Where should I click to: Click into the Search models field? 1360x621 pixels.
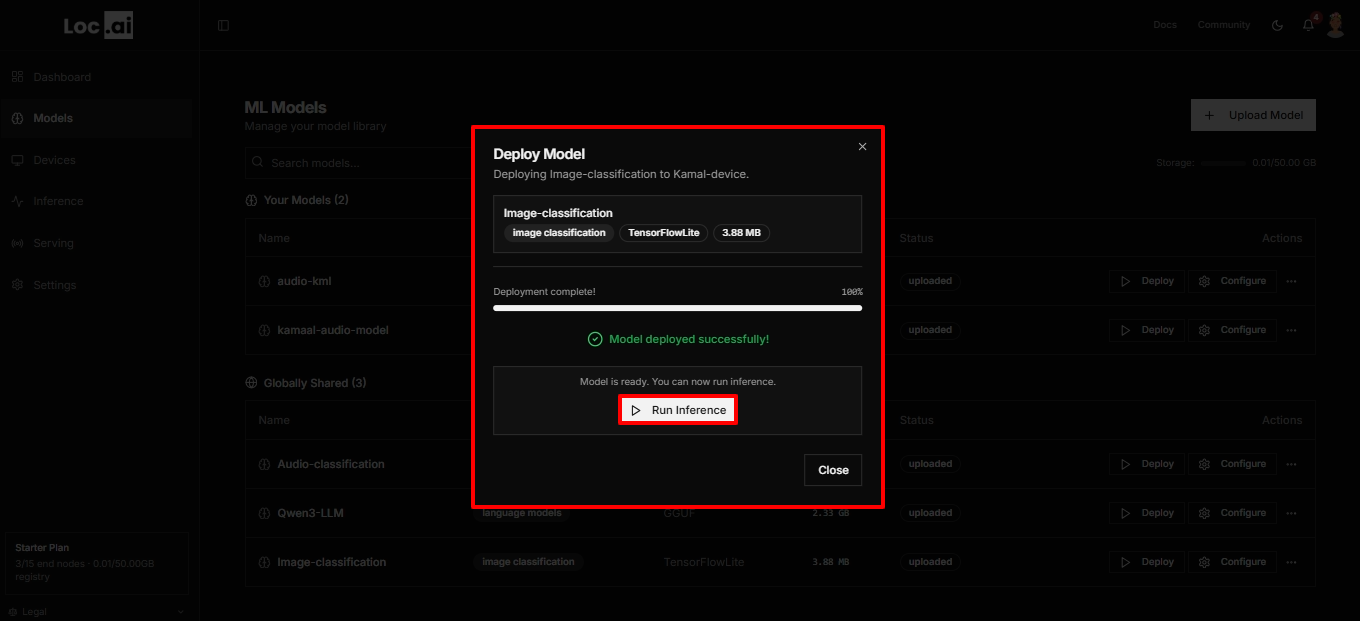(358, 163)
